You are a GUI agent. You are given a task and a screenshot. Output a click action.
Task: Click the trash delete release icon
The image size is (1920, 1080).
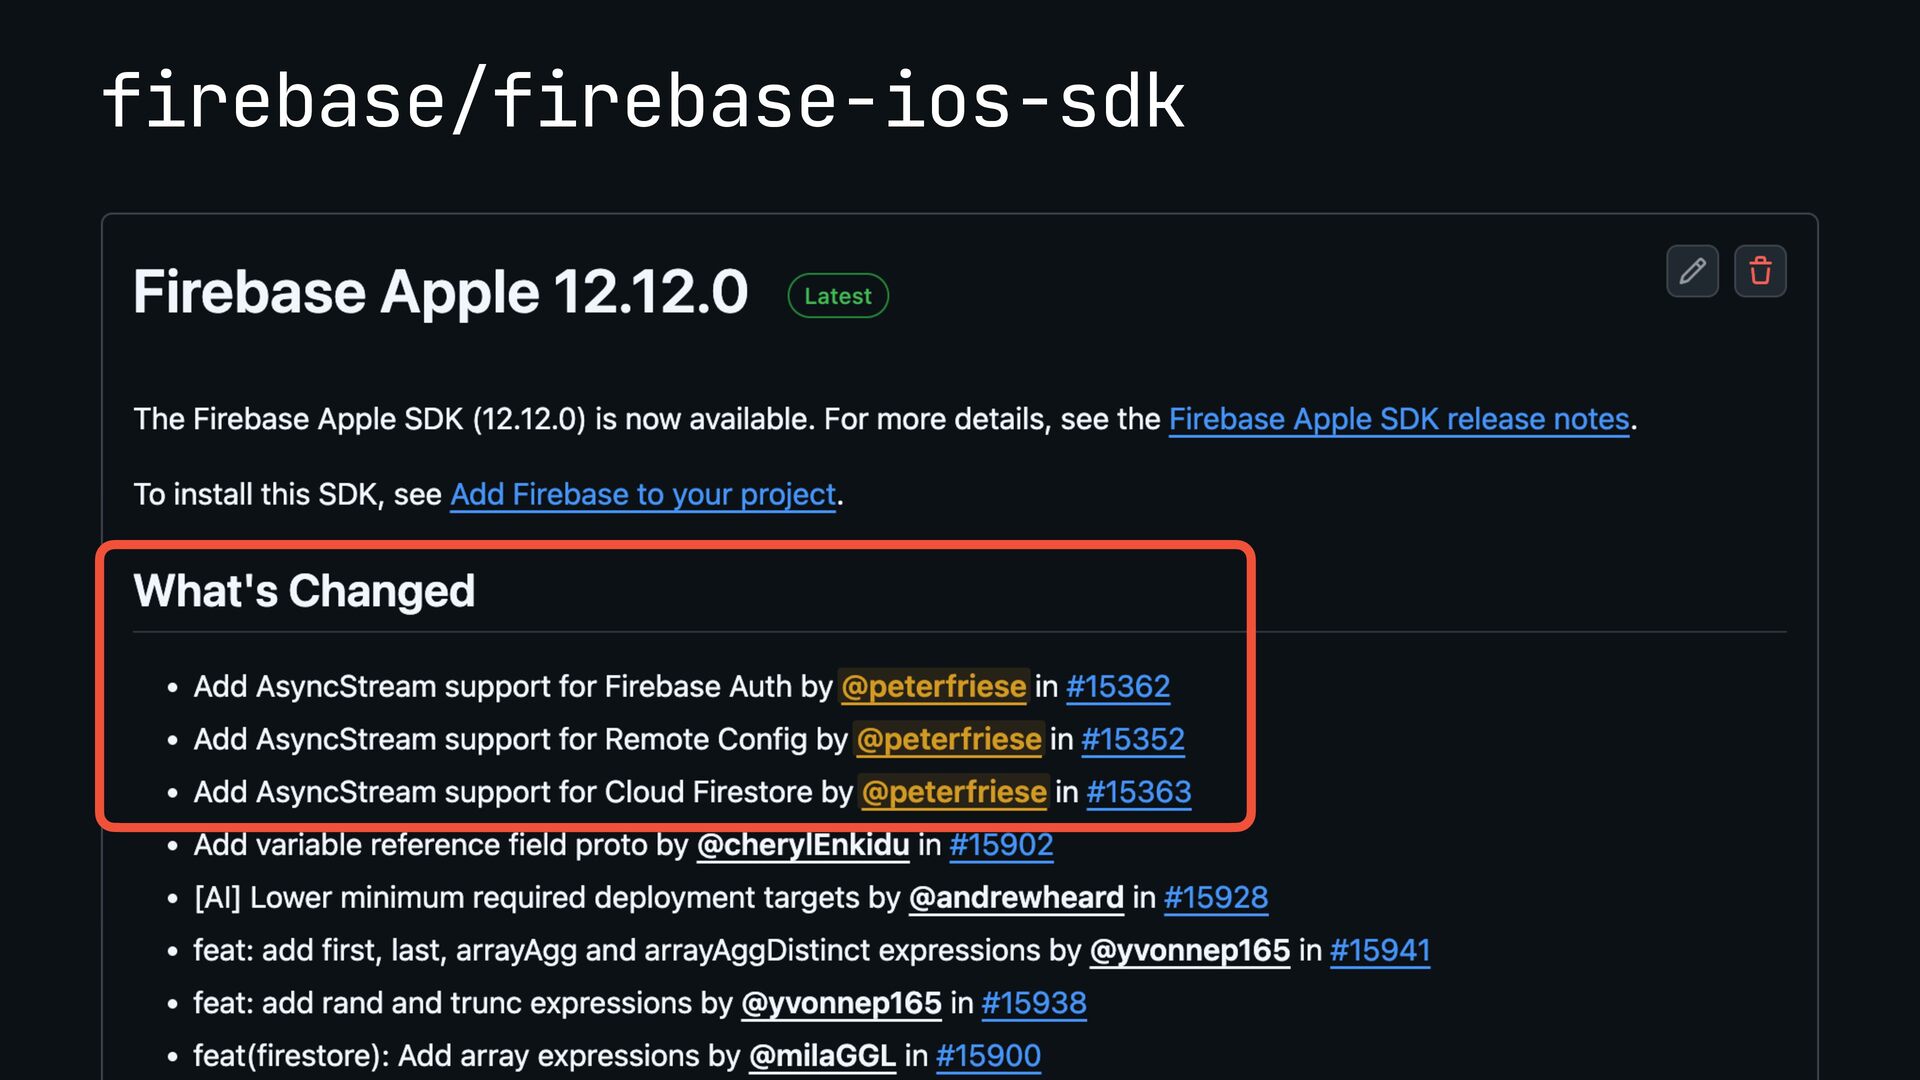[1760, 271]
